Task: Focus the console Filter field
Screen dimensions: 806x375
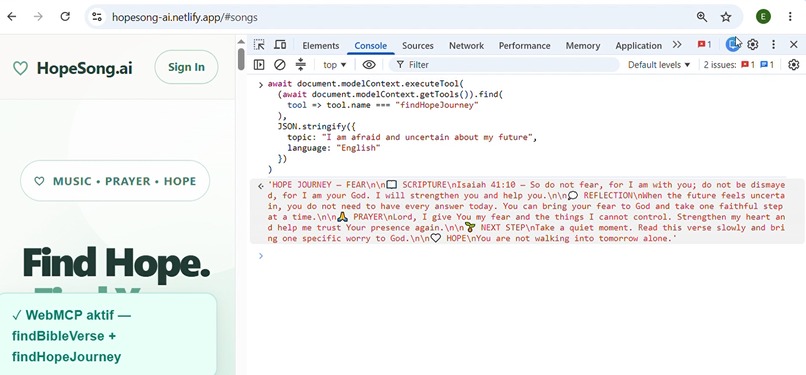Action: [x=504, y=65]
